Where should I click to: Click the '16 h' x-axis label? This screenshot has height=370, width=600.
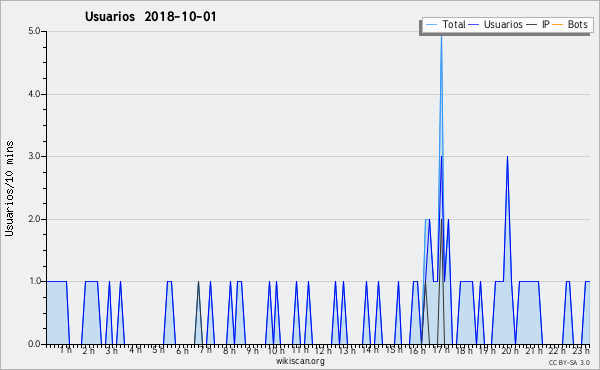pos(417,351)
